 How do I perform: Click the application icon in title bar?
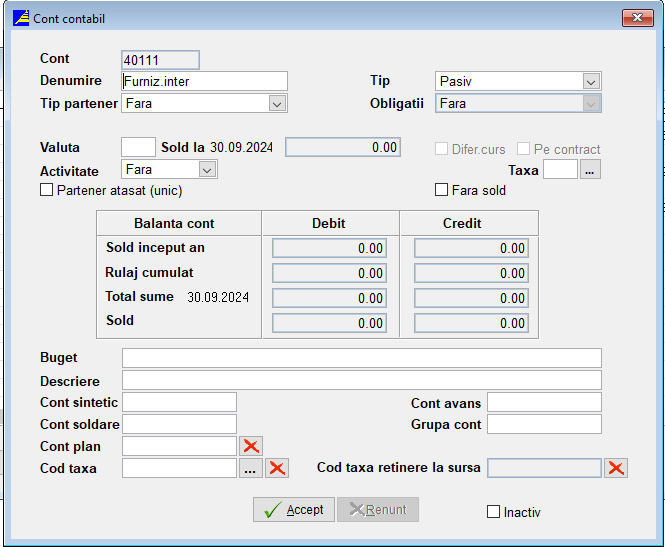tap(20, 18)
